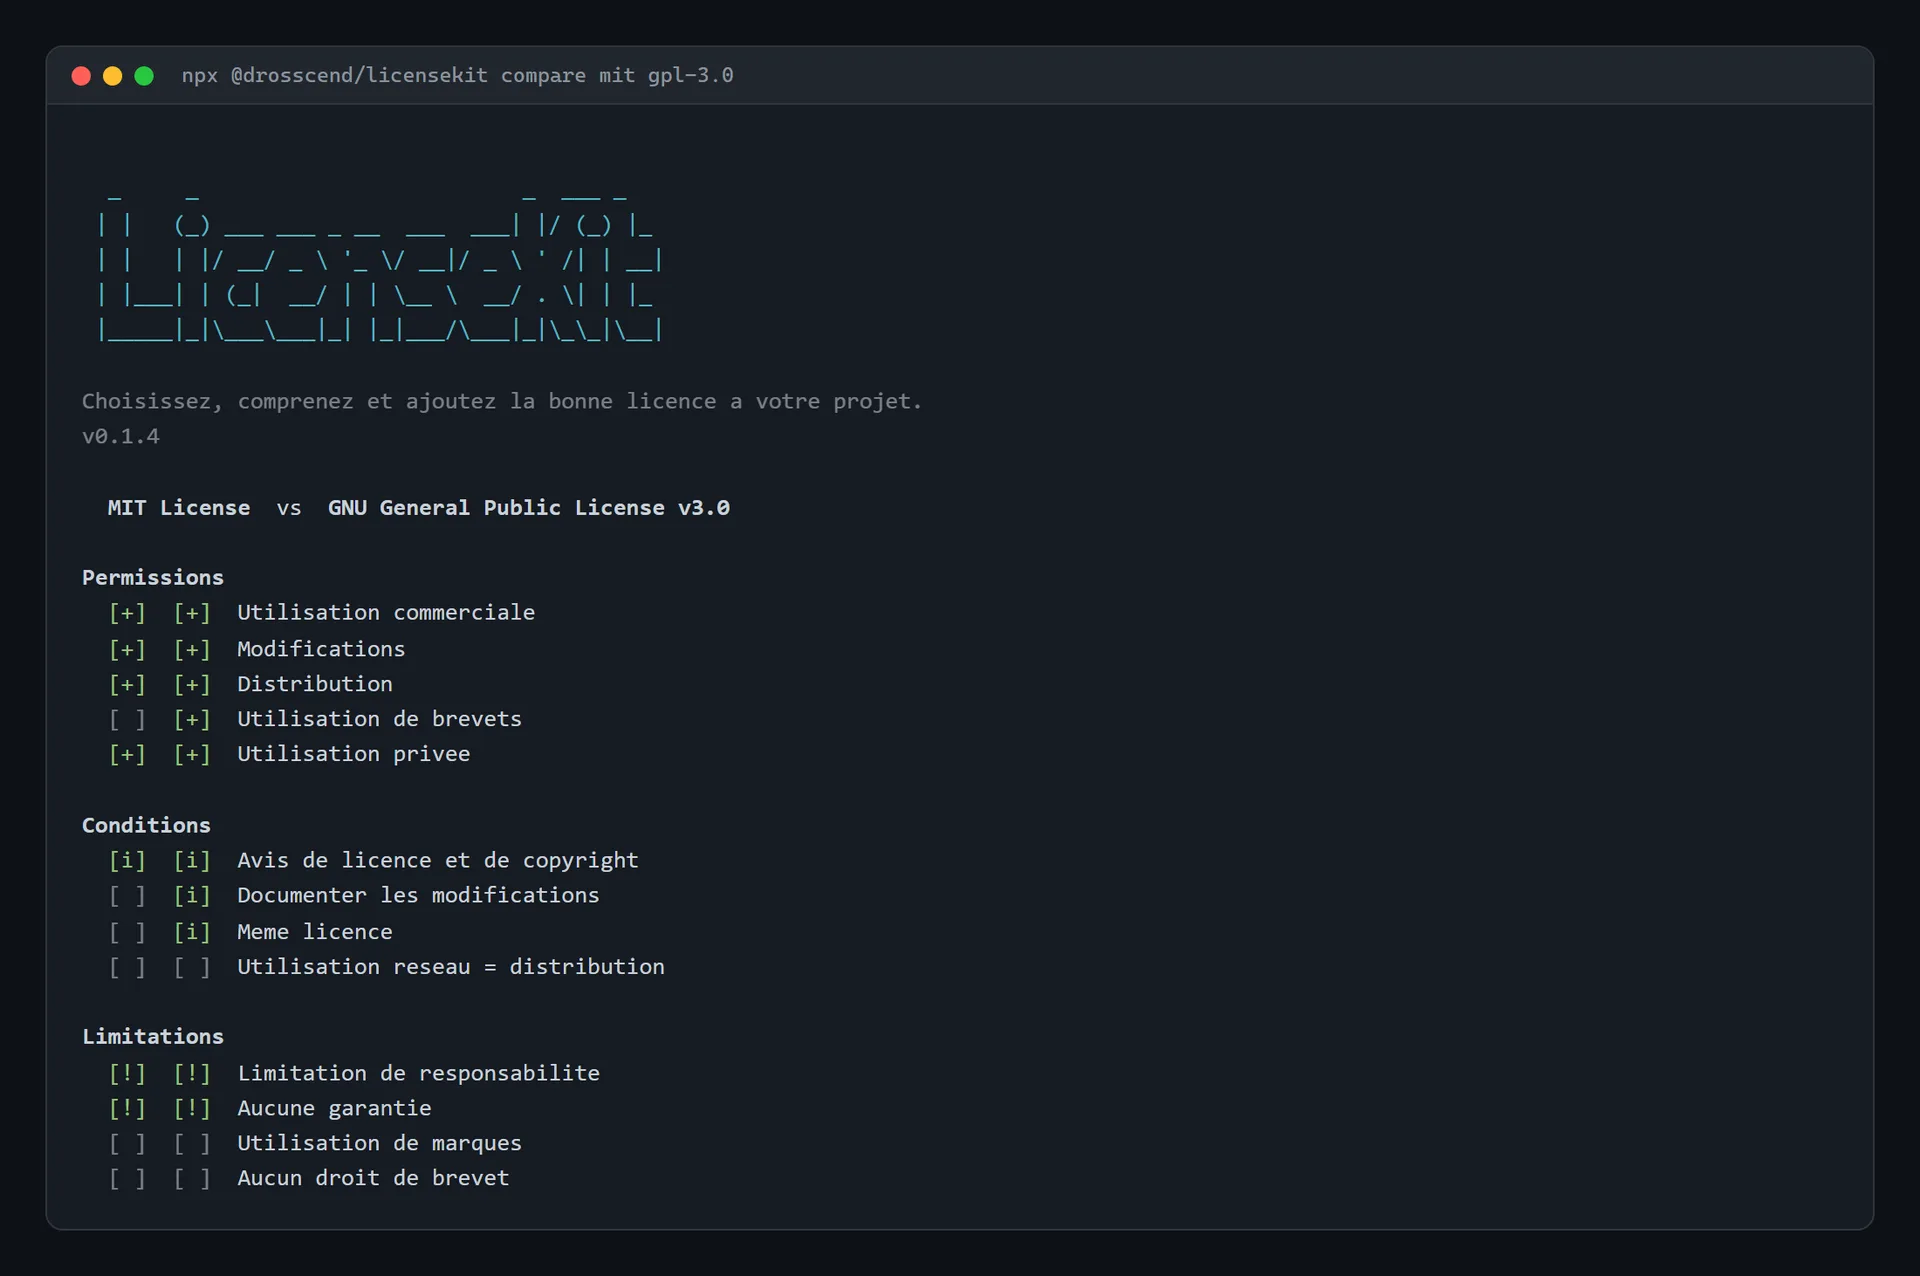Click empty GPL marker for Utilisation de marques

pyautogui.click(x=192, y=1143)
